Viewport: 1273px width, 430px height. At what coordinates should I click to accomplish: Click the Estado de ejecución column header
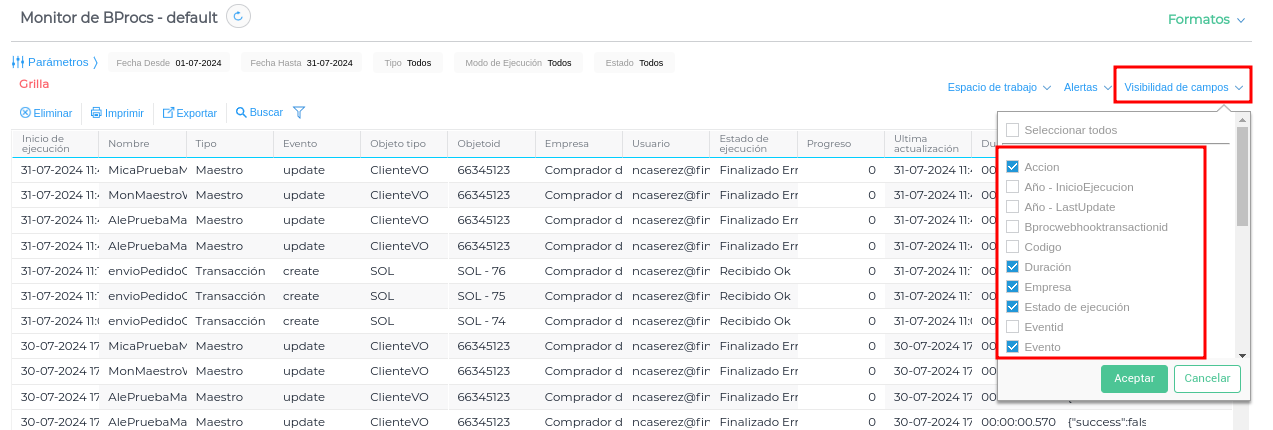click(754, 144)
